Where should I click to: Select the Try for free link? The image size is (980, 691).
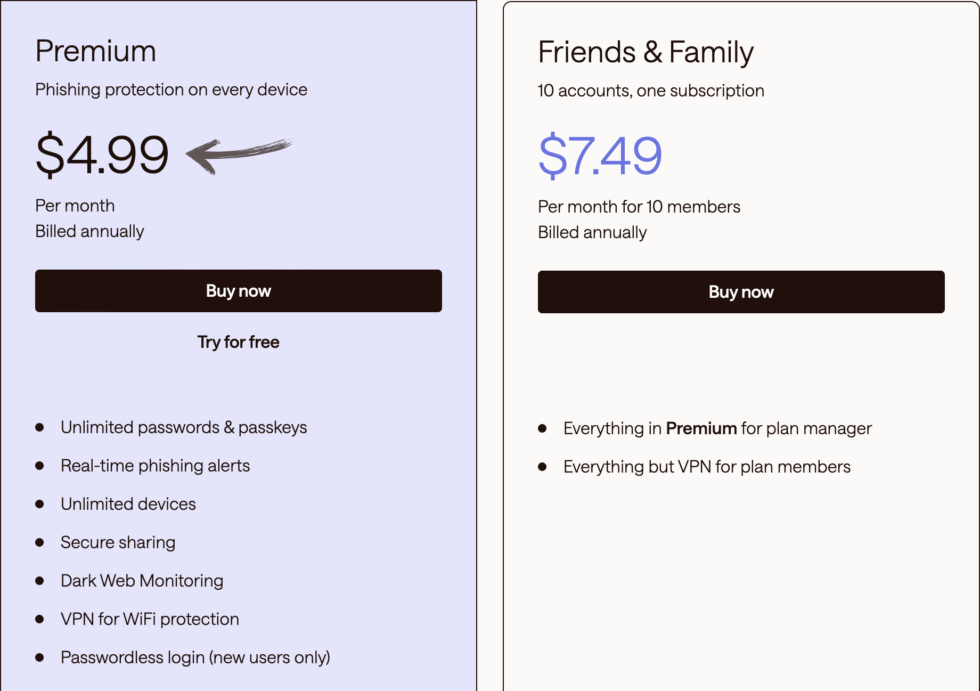click(x=238, y=342)
